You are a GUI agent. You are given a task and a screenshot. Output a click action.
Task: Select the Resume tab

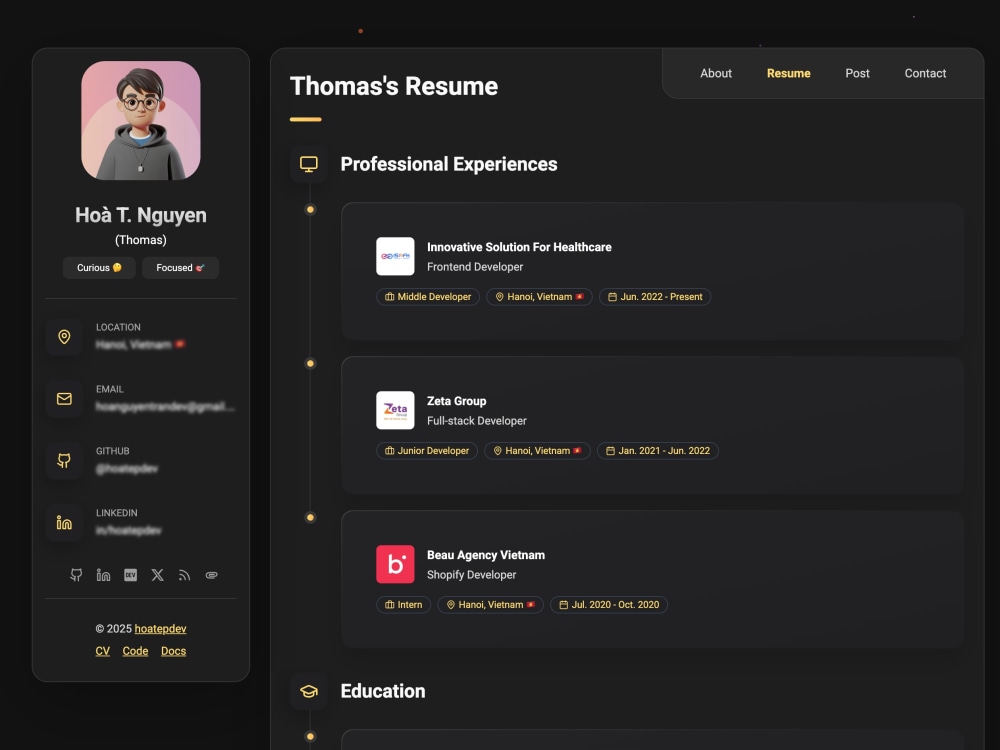tap(788, 73)
